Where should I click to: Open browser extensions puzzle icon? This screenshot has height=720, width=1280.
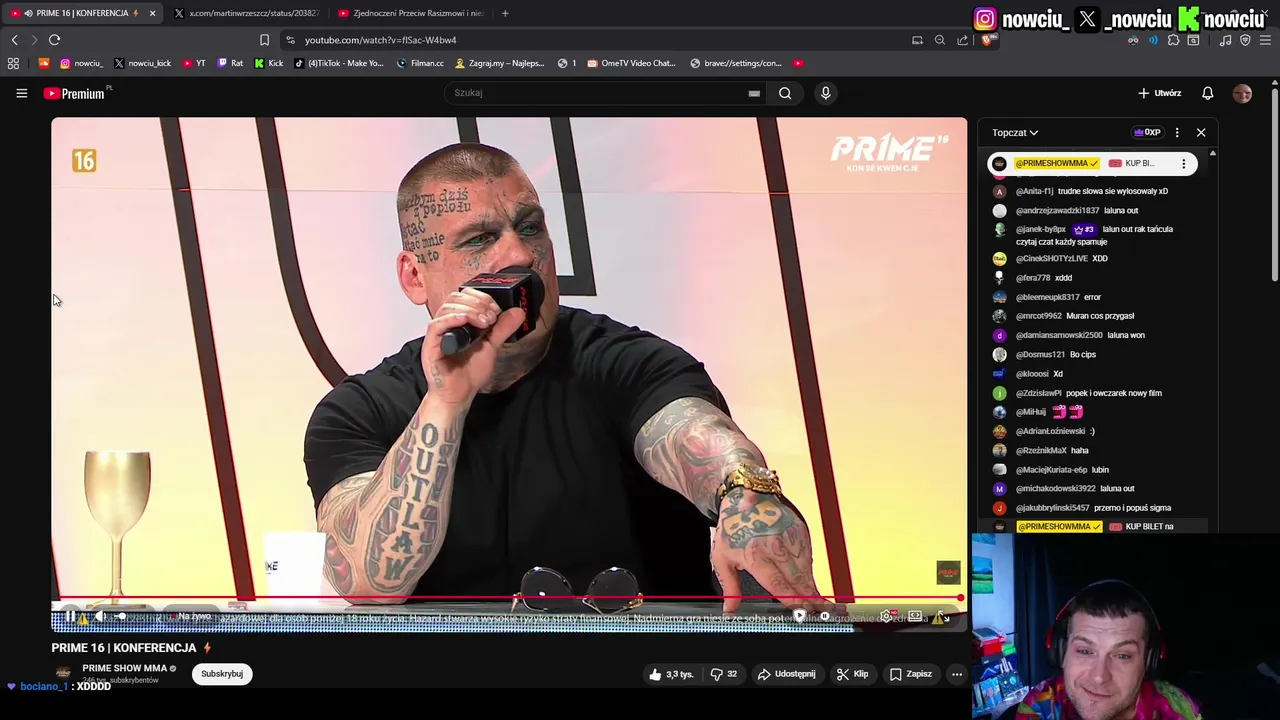pos(1173,40)
